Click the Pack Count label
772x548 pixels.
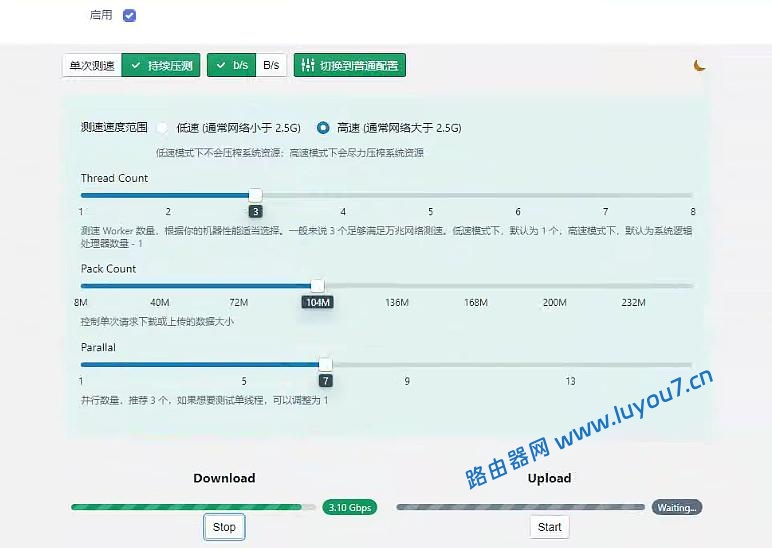[x=108, y=269]
